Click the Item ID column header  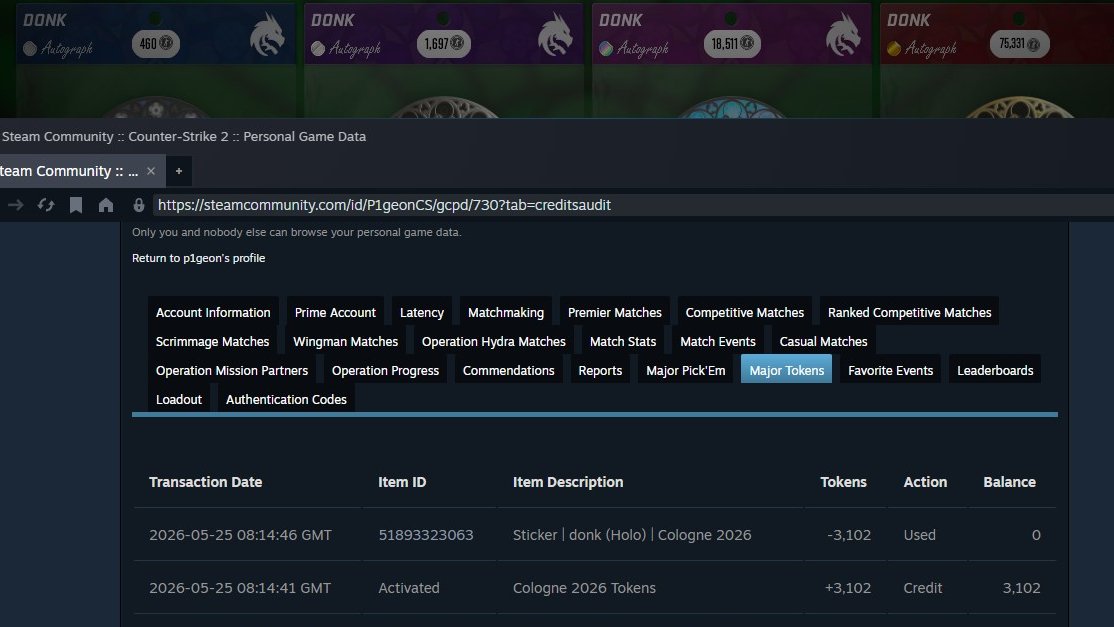point(402,482)
